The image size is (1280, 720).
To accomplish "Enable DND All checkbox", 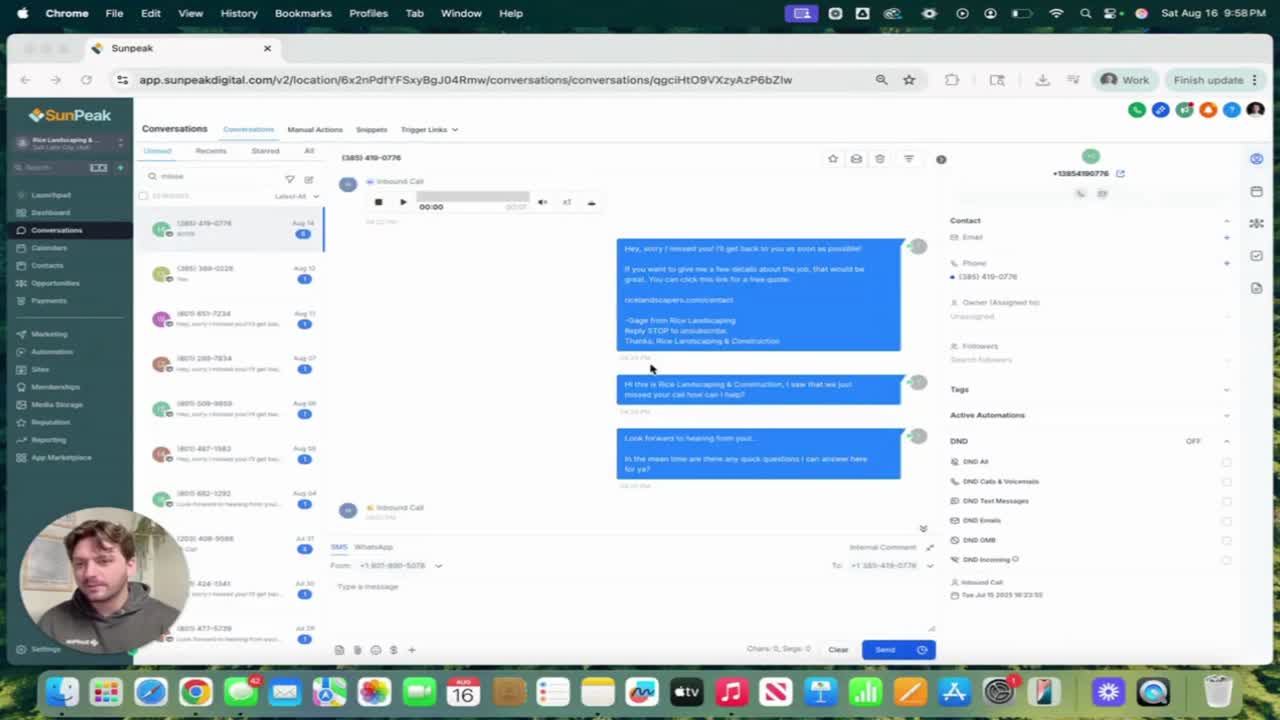I will pyautogui.click(x=1226, y=462).
